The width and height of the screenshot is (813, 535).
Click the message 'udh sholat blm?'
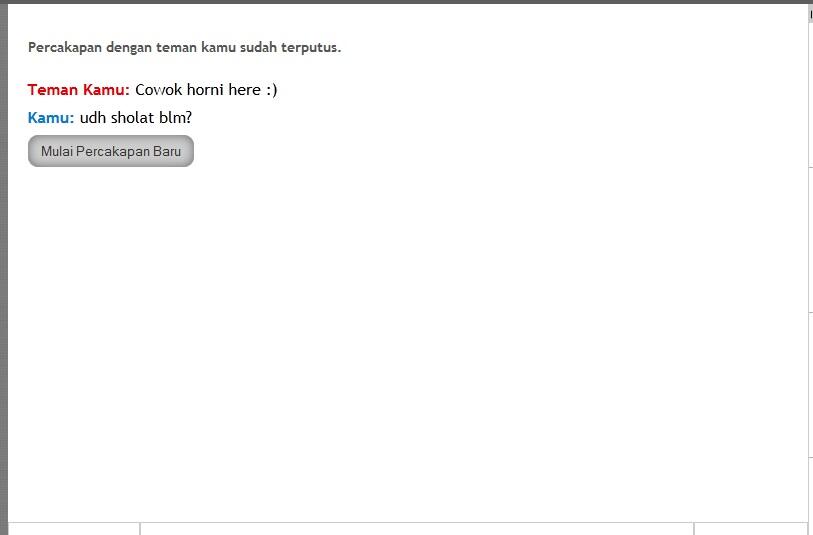coord(136,118)
